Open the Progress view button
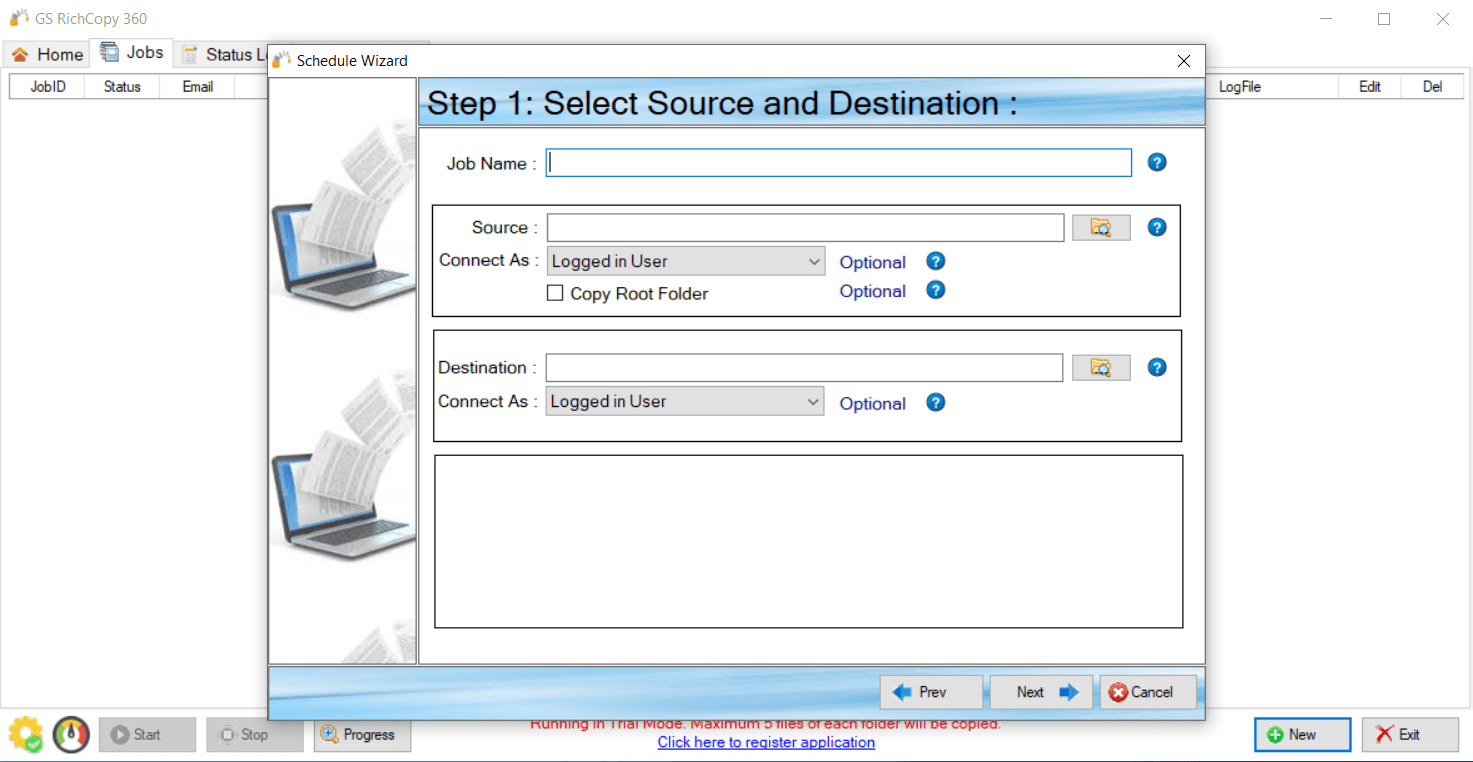The height and width of the screenshot is (762, 1473). coord(362,734)
